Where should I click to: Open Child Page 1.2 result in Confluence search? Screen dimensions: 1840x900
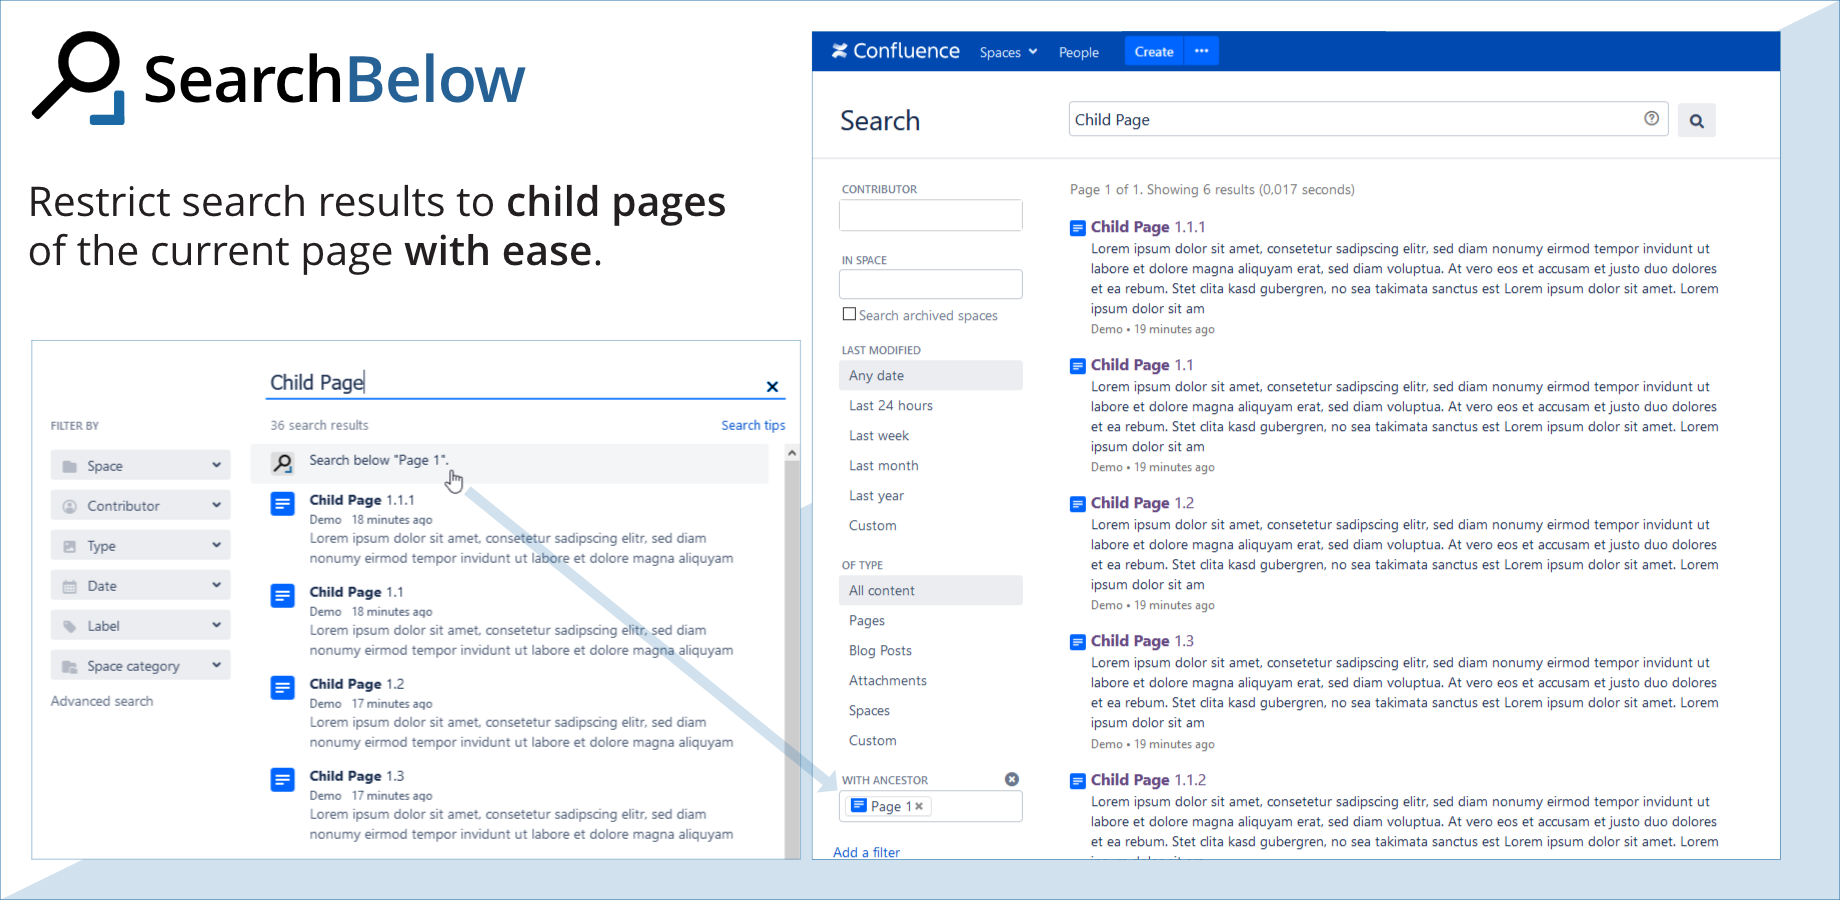(x=1142, y=503)
